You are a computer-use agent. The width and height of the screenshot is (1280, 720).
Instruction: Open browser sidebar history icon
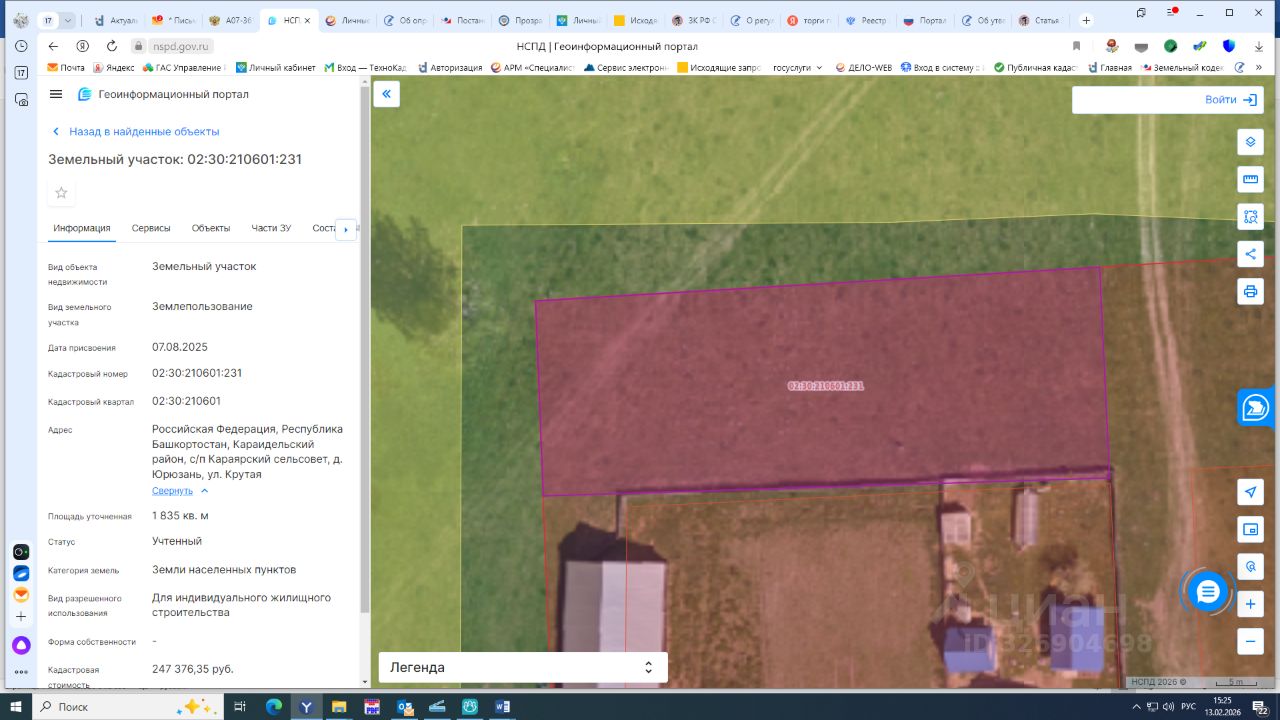(21, 46)
